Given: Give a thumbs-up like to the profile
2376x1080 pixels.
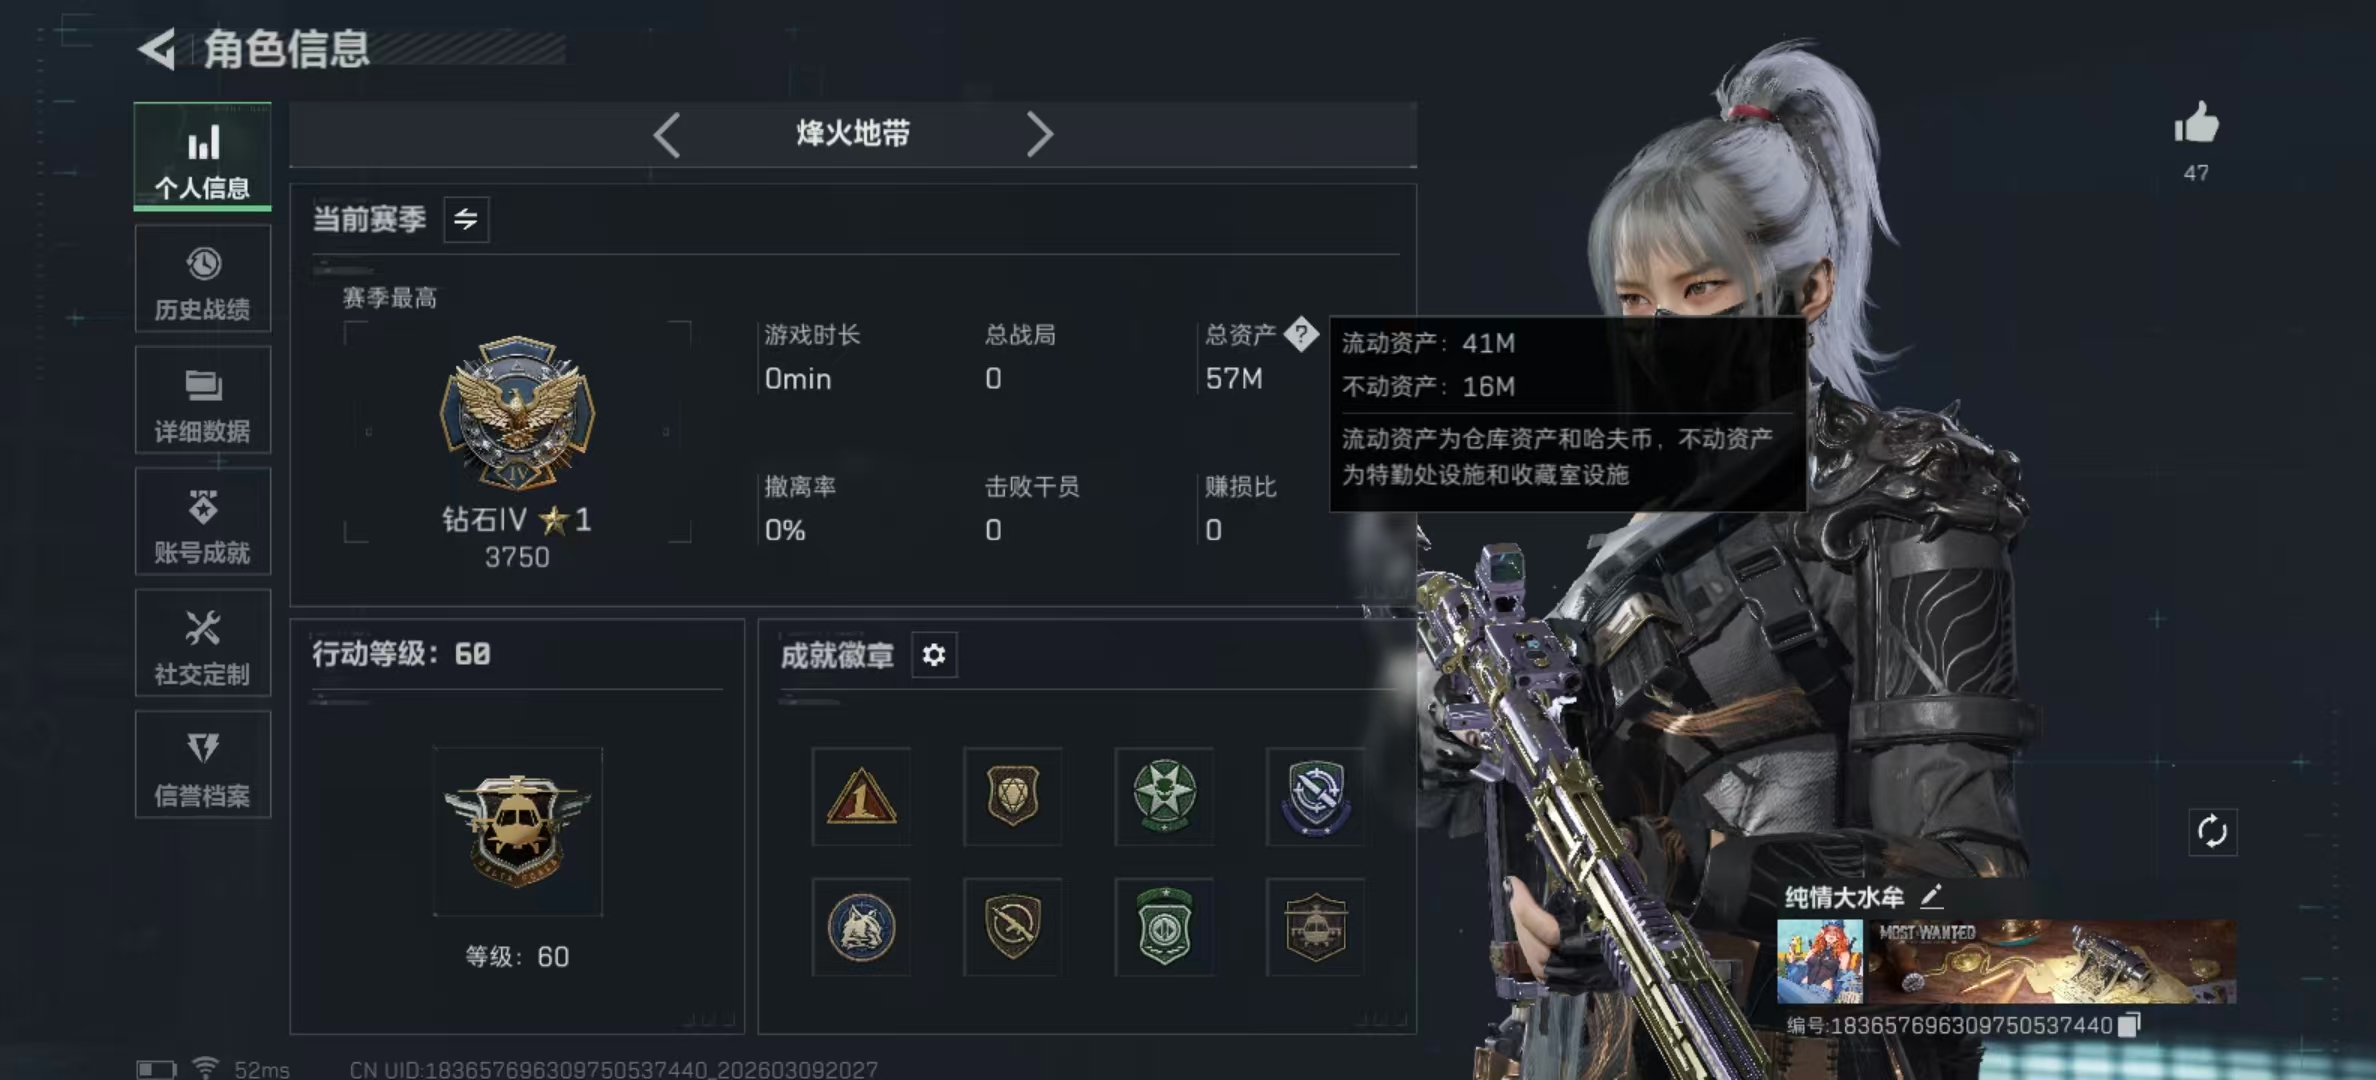Looking at the screenshot, I should point(2196,125).
